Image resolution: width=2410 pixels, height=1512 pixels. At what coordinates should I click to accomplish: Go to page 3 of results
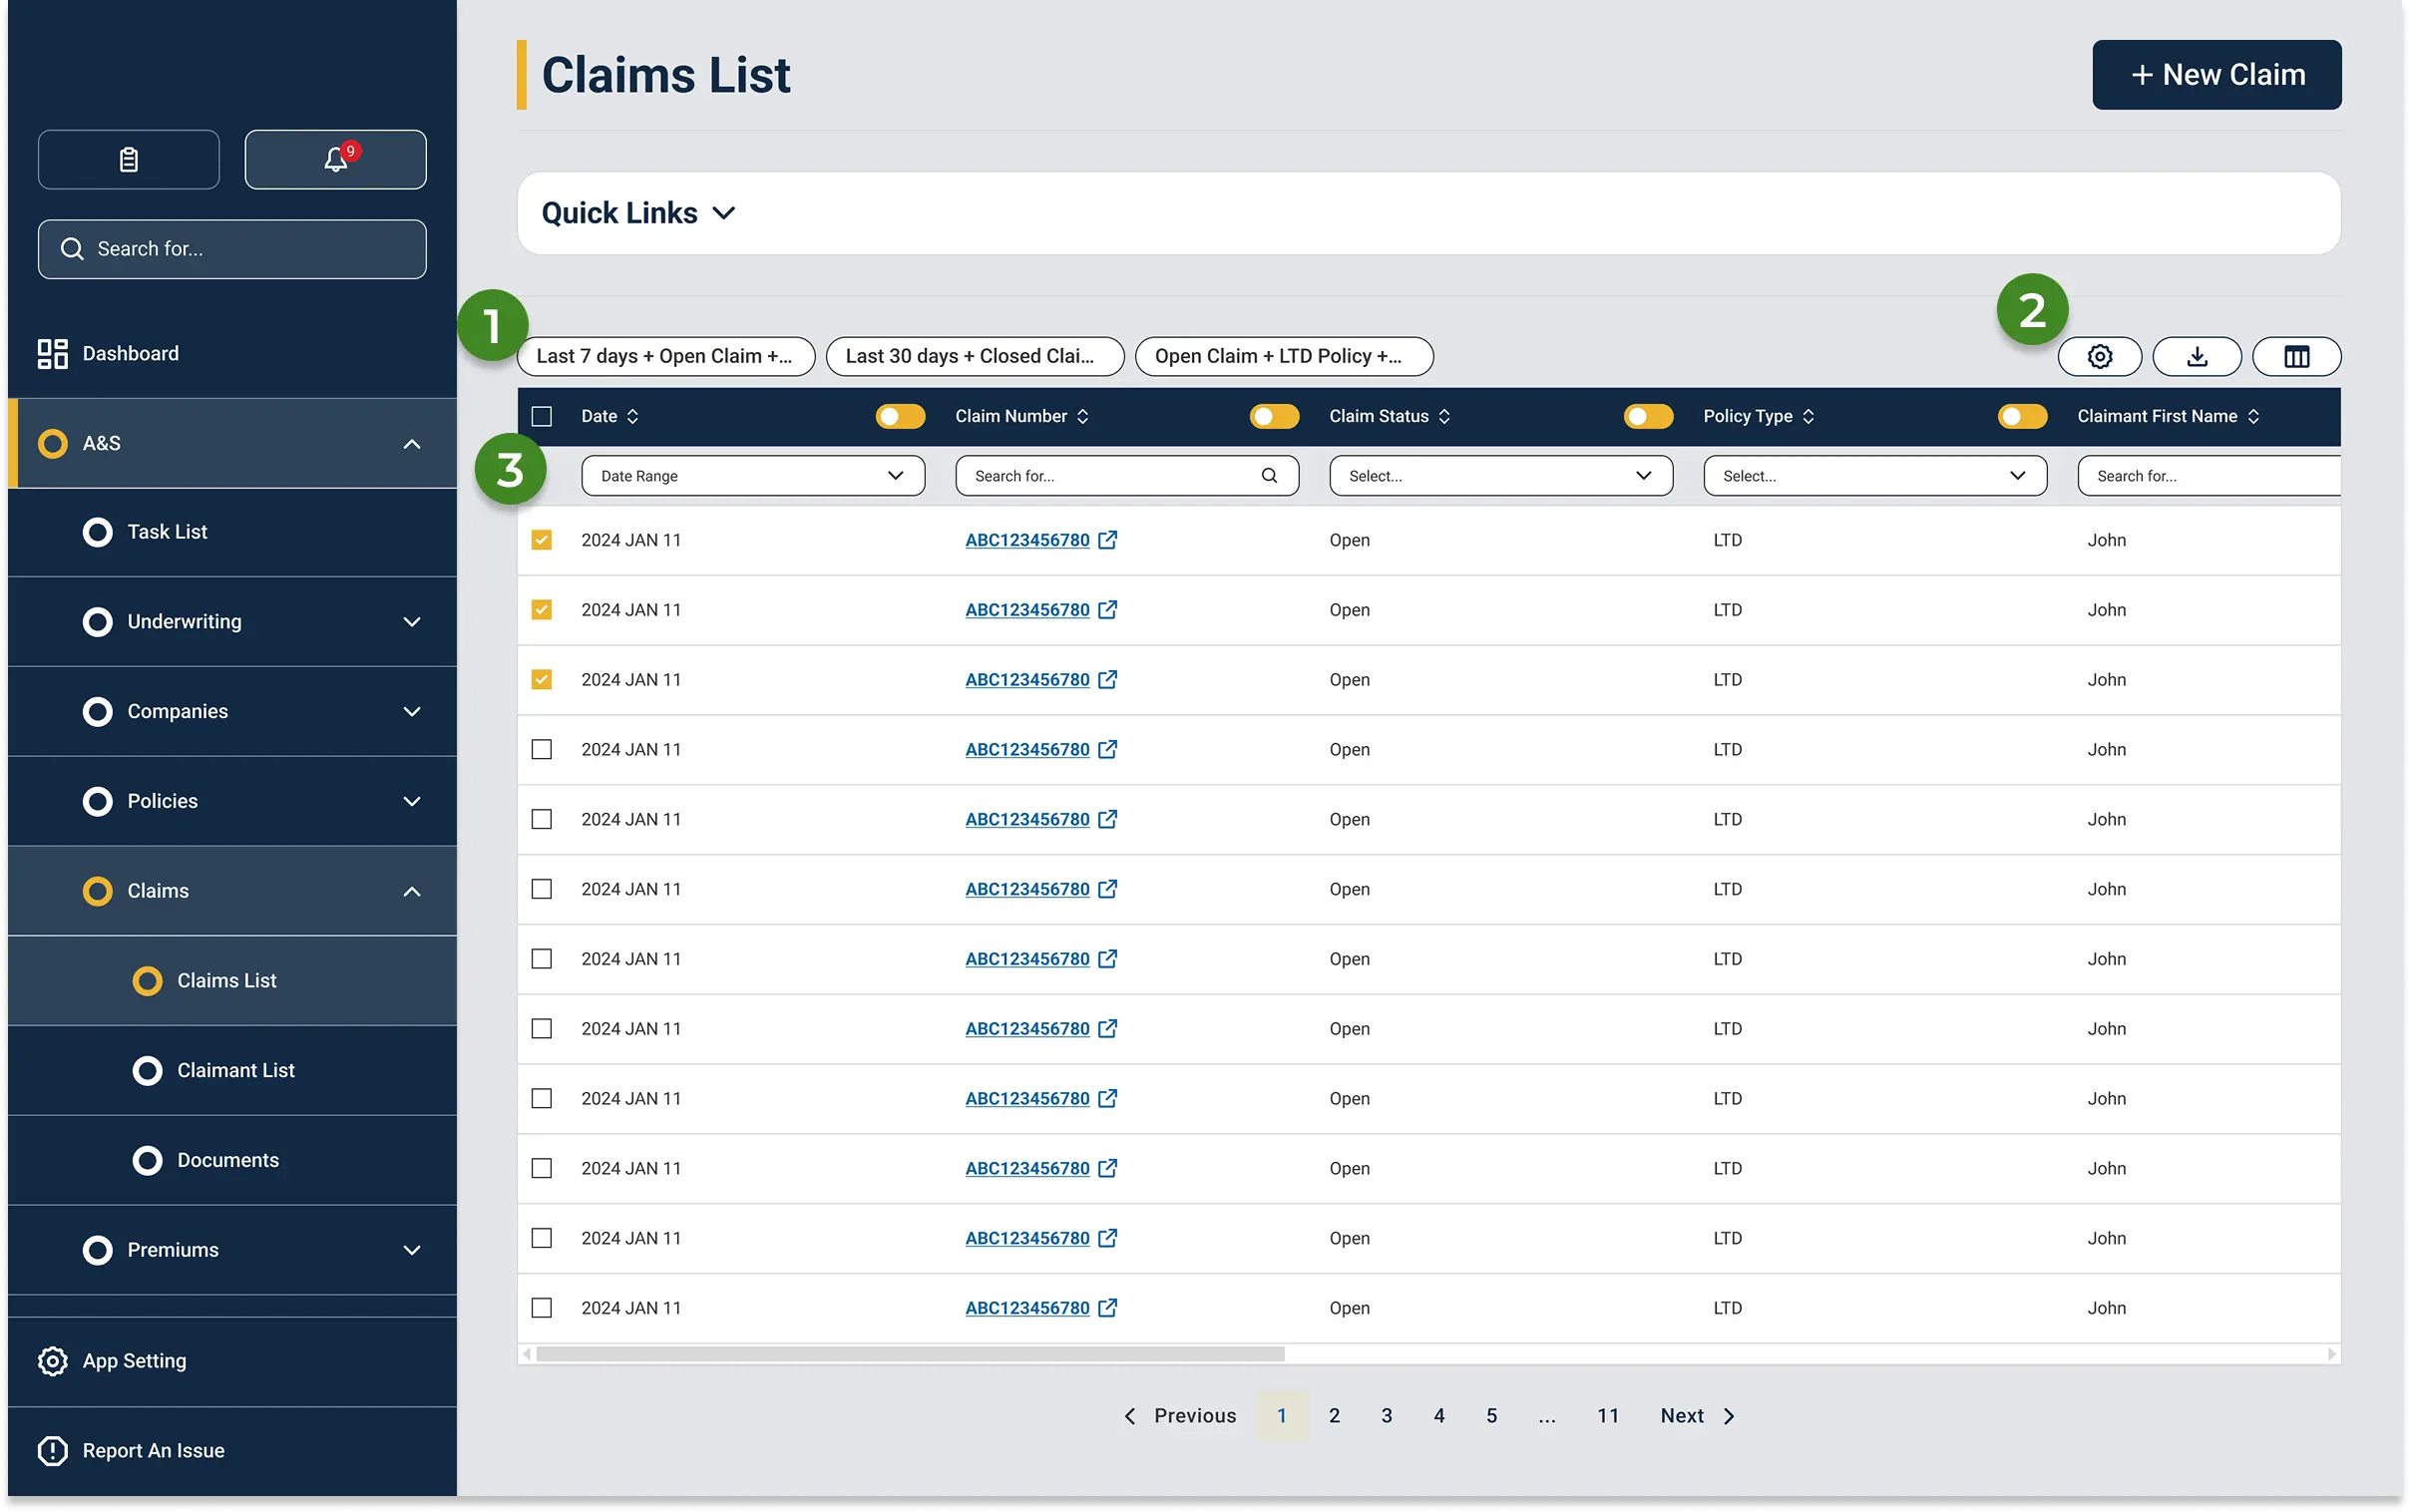[1387, 1416]
